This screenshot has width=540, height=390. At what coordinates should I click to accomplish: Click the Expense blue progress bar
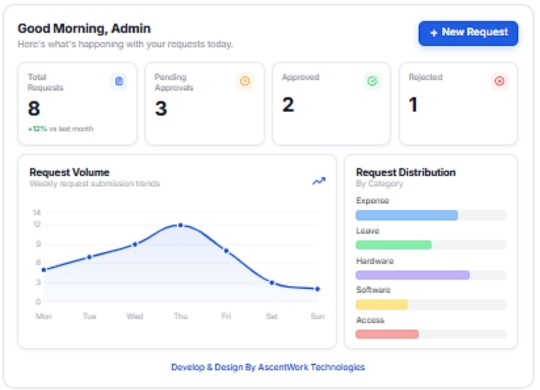pos(407,215)
